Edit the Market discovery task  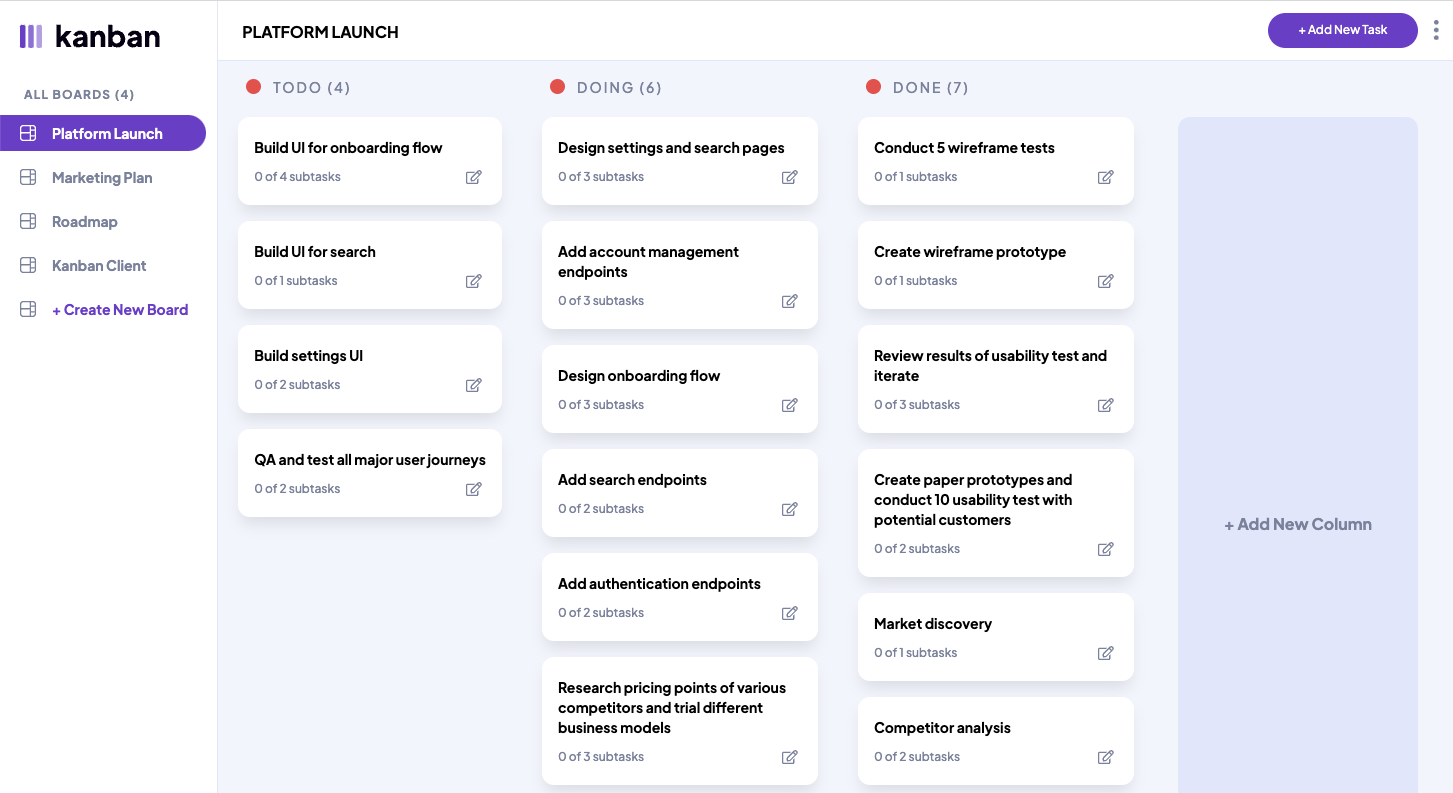click(x=1106, y=653)
